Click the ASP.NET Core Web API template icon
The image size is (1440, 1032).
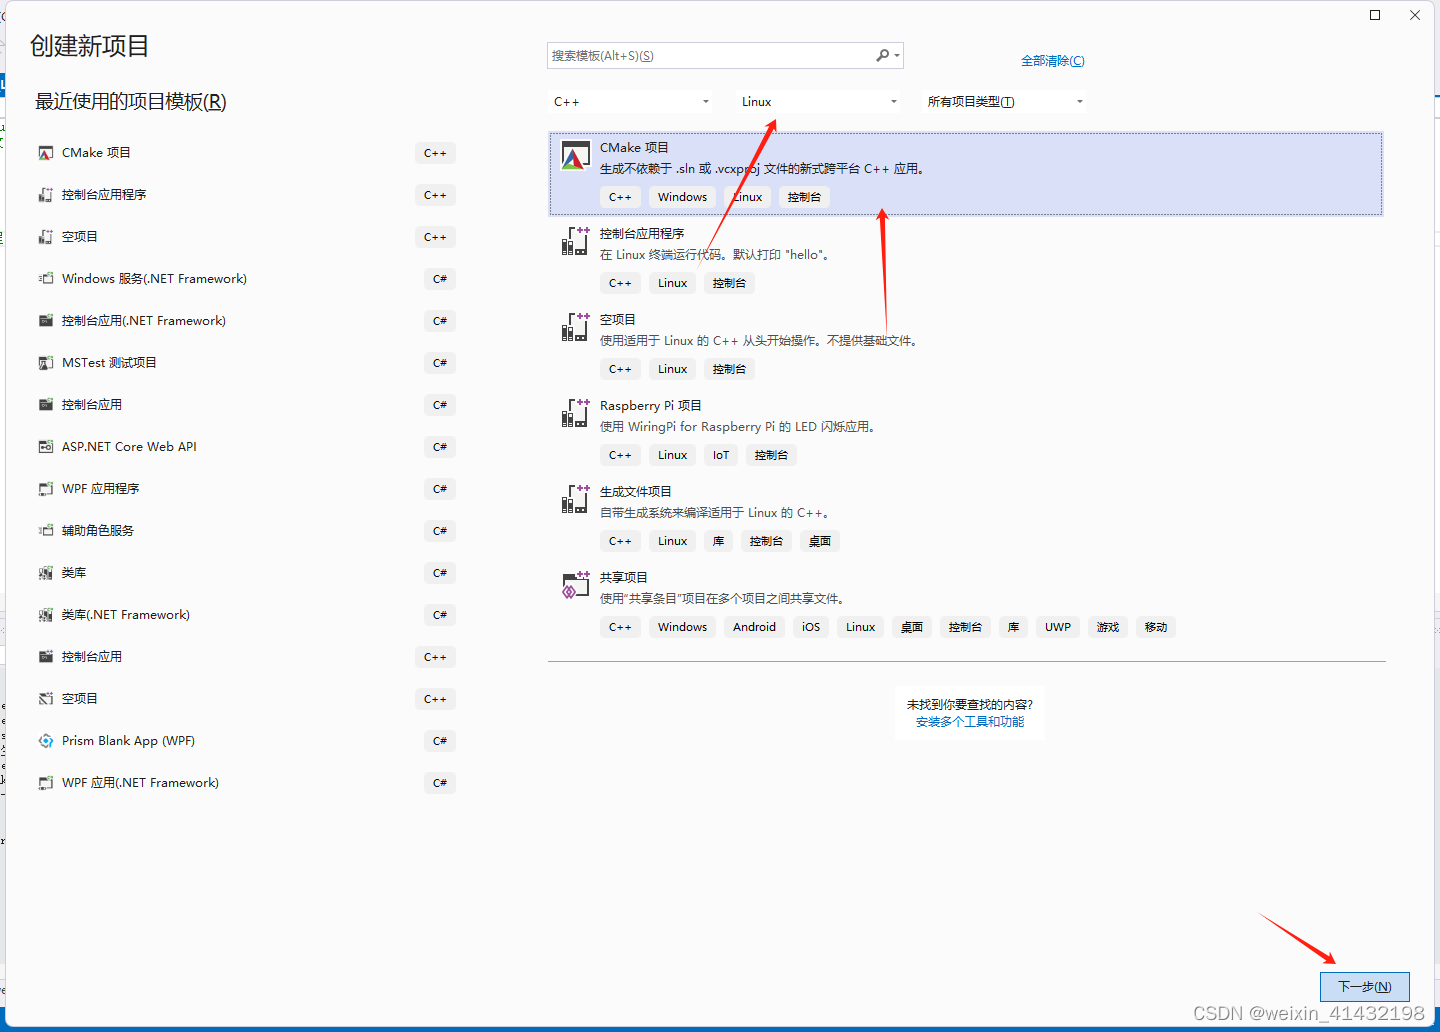click(45, 446)
